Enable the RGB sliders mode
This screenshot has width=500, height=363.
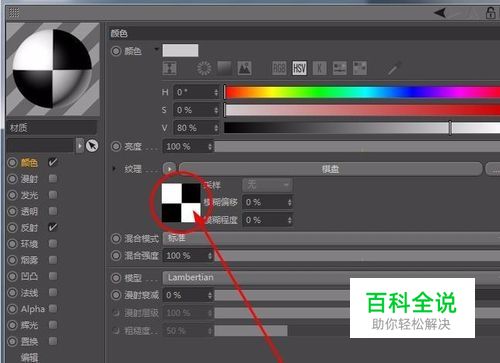tap(279, 68)
